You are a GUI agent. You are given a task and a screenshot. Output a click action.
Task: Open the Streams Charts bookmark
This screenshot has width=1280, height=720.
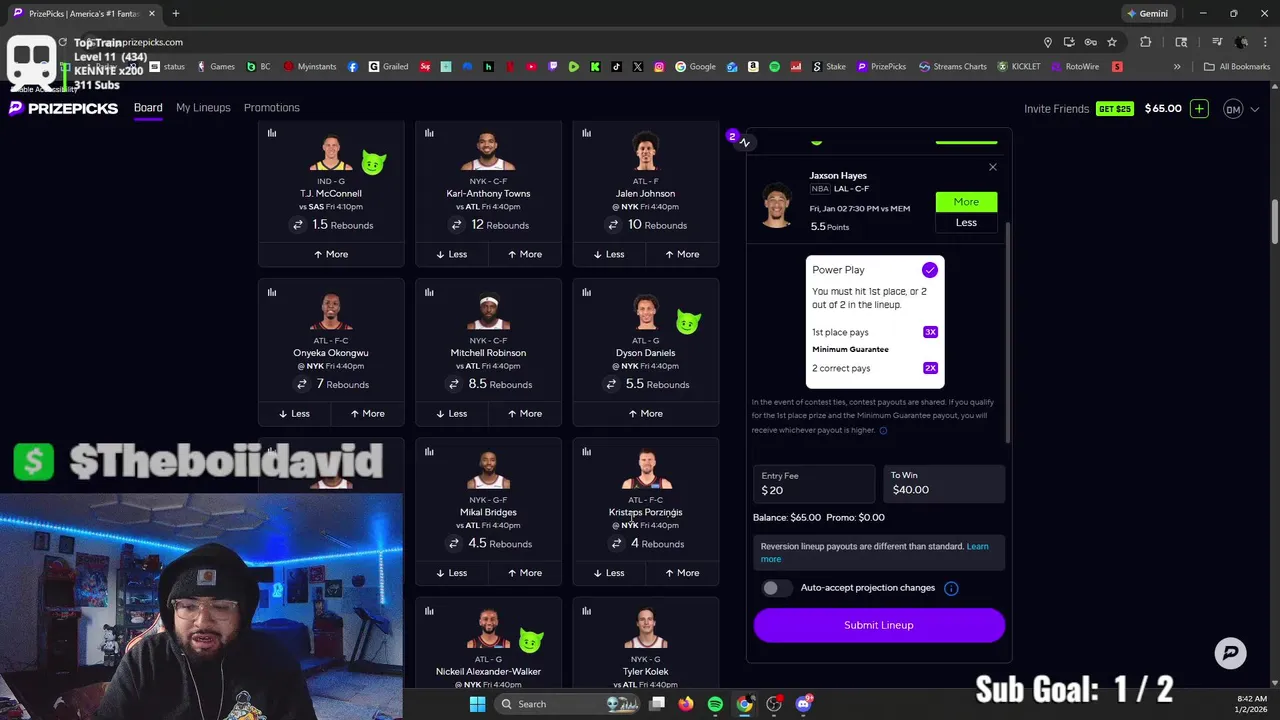click(952, 67)
